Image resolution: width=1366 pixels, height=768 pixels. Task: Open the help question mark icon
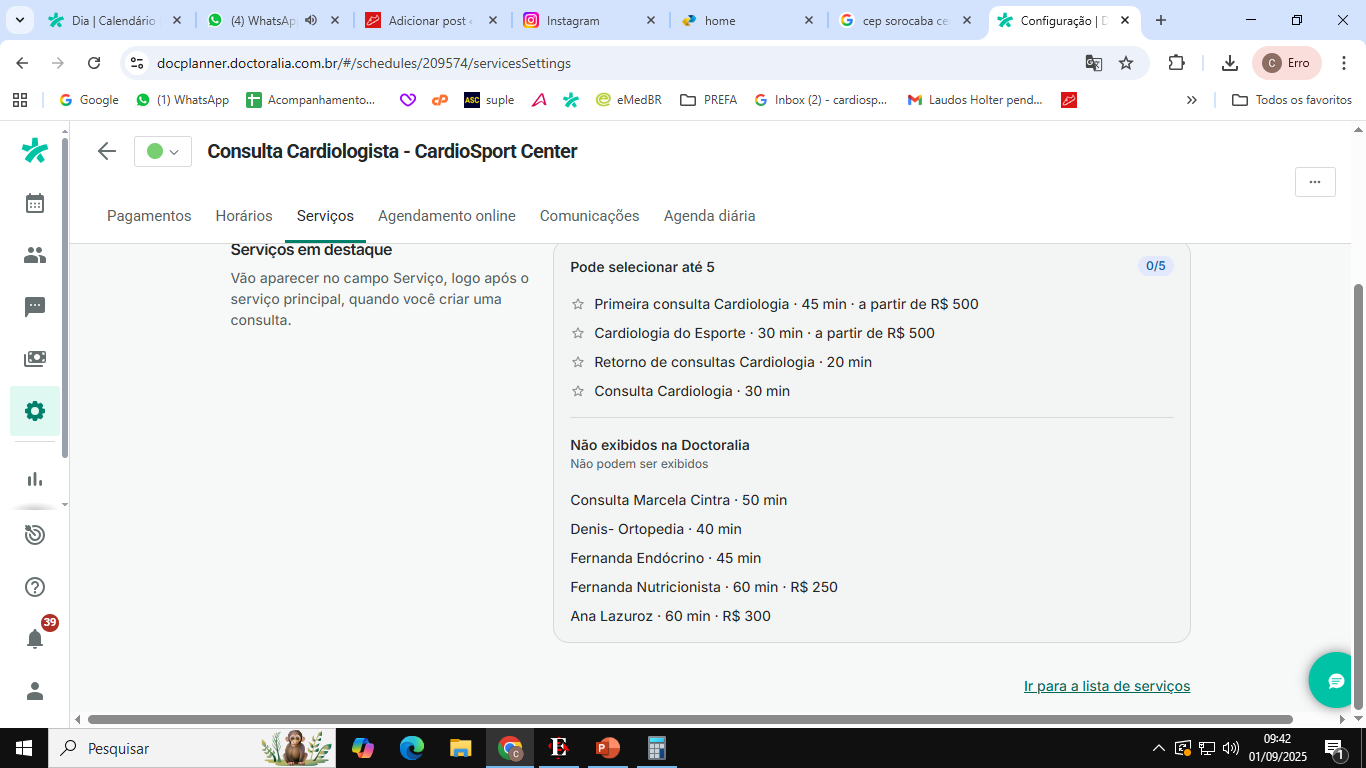[35, 587]
